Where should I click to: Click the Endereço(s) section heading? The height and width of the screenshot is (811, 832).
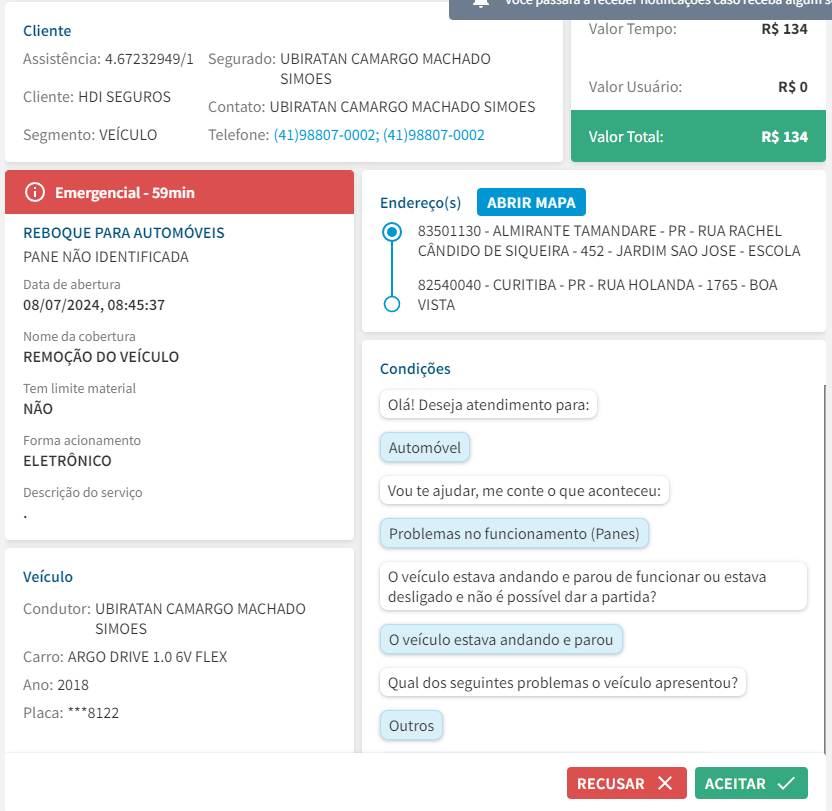(420, 203)
